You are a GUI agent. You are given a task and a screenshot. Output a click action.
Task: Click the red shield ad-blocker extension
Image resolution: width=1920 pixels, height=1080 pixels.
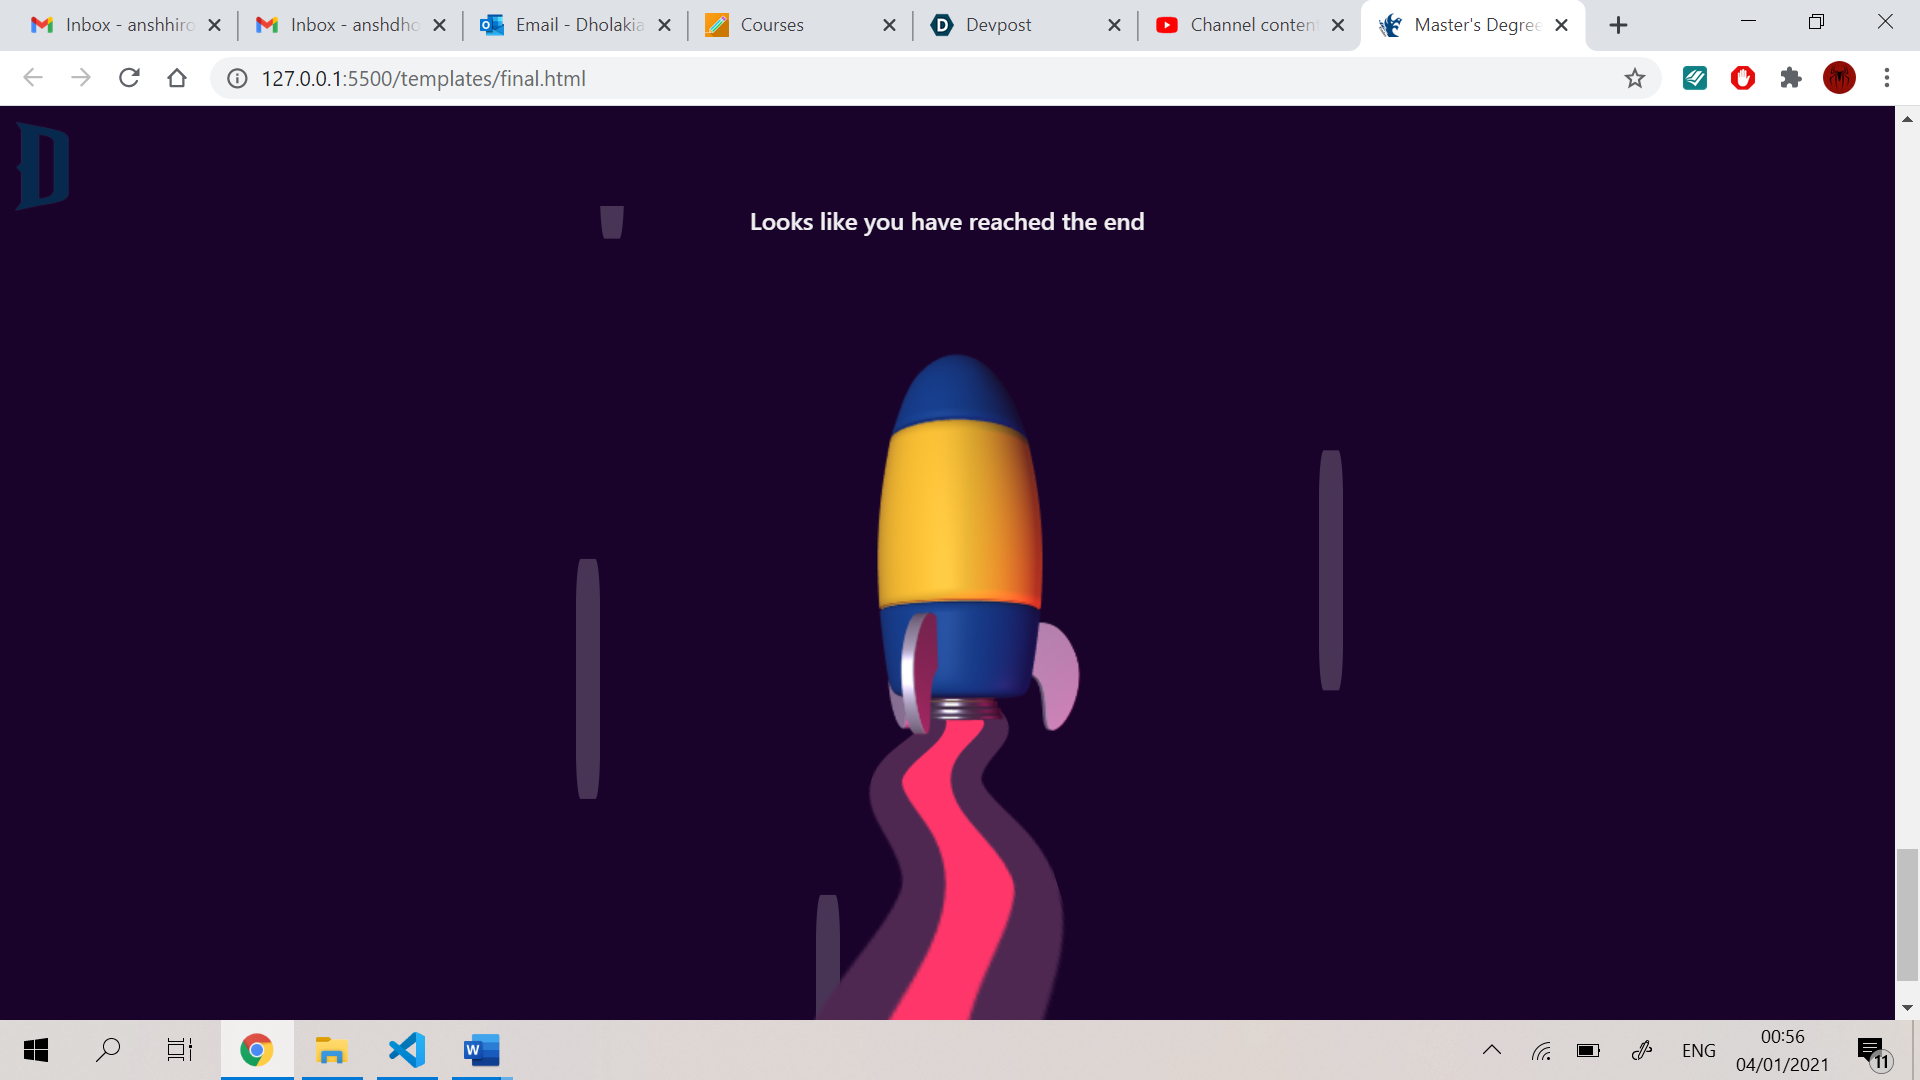1743,78
